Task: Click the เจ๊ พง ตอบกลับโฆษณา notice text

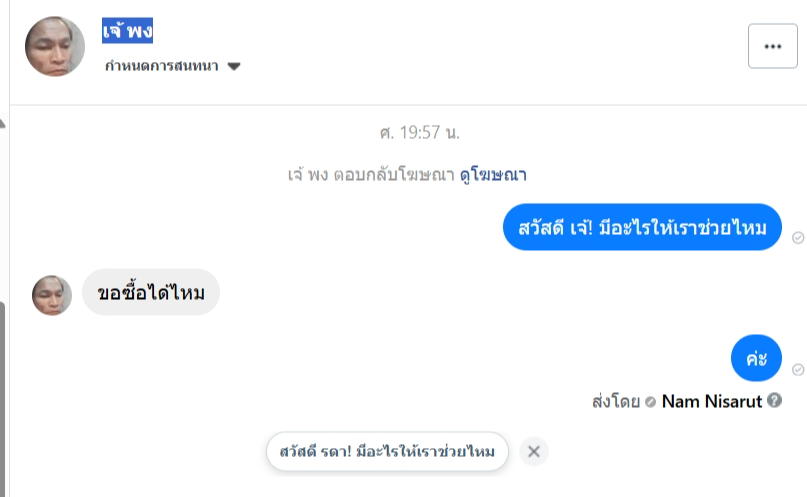Action: [370, 174]
